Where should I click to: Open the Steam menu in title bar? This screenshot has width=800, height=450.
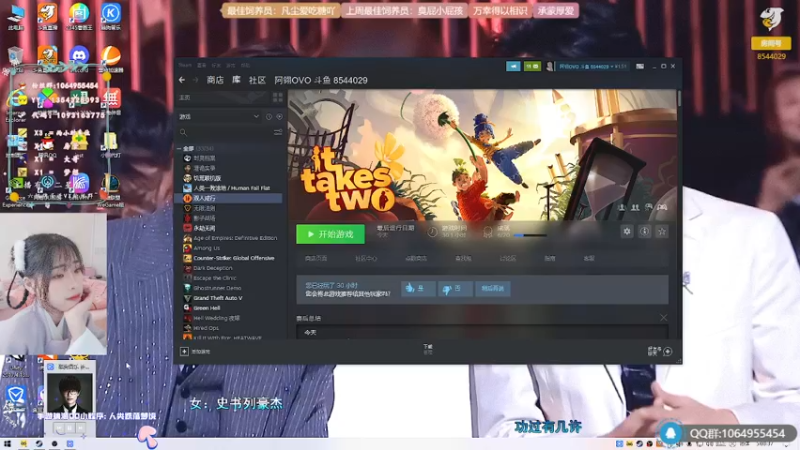pos(185,65)
